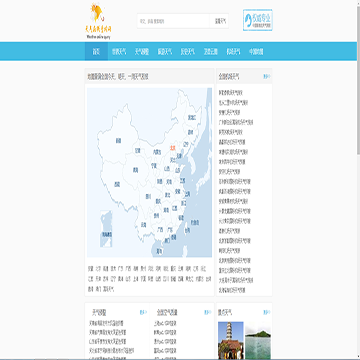The width and height of the screenshot is (360, 360).
Task: Select 贵州 on the China map
Action: click(156, 215)
